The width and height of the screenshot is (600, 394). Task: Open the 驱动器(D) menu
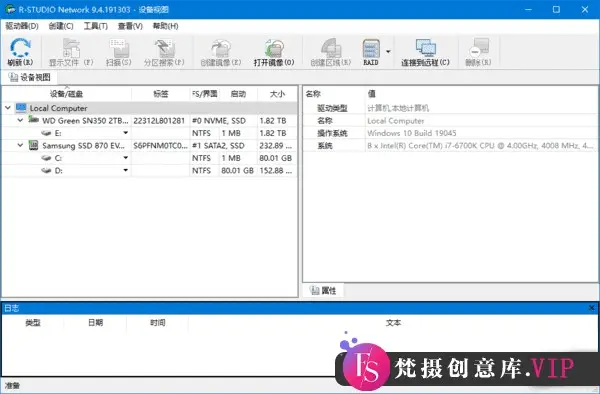[x=22, y=26]
